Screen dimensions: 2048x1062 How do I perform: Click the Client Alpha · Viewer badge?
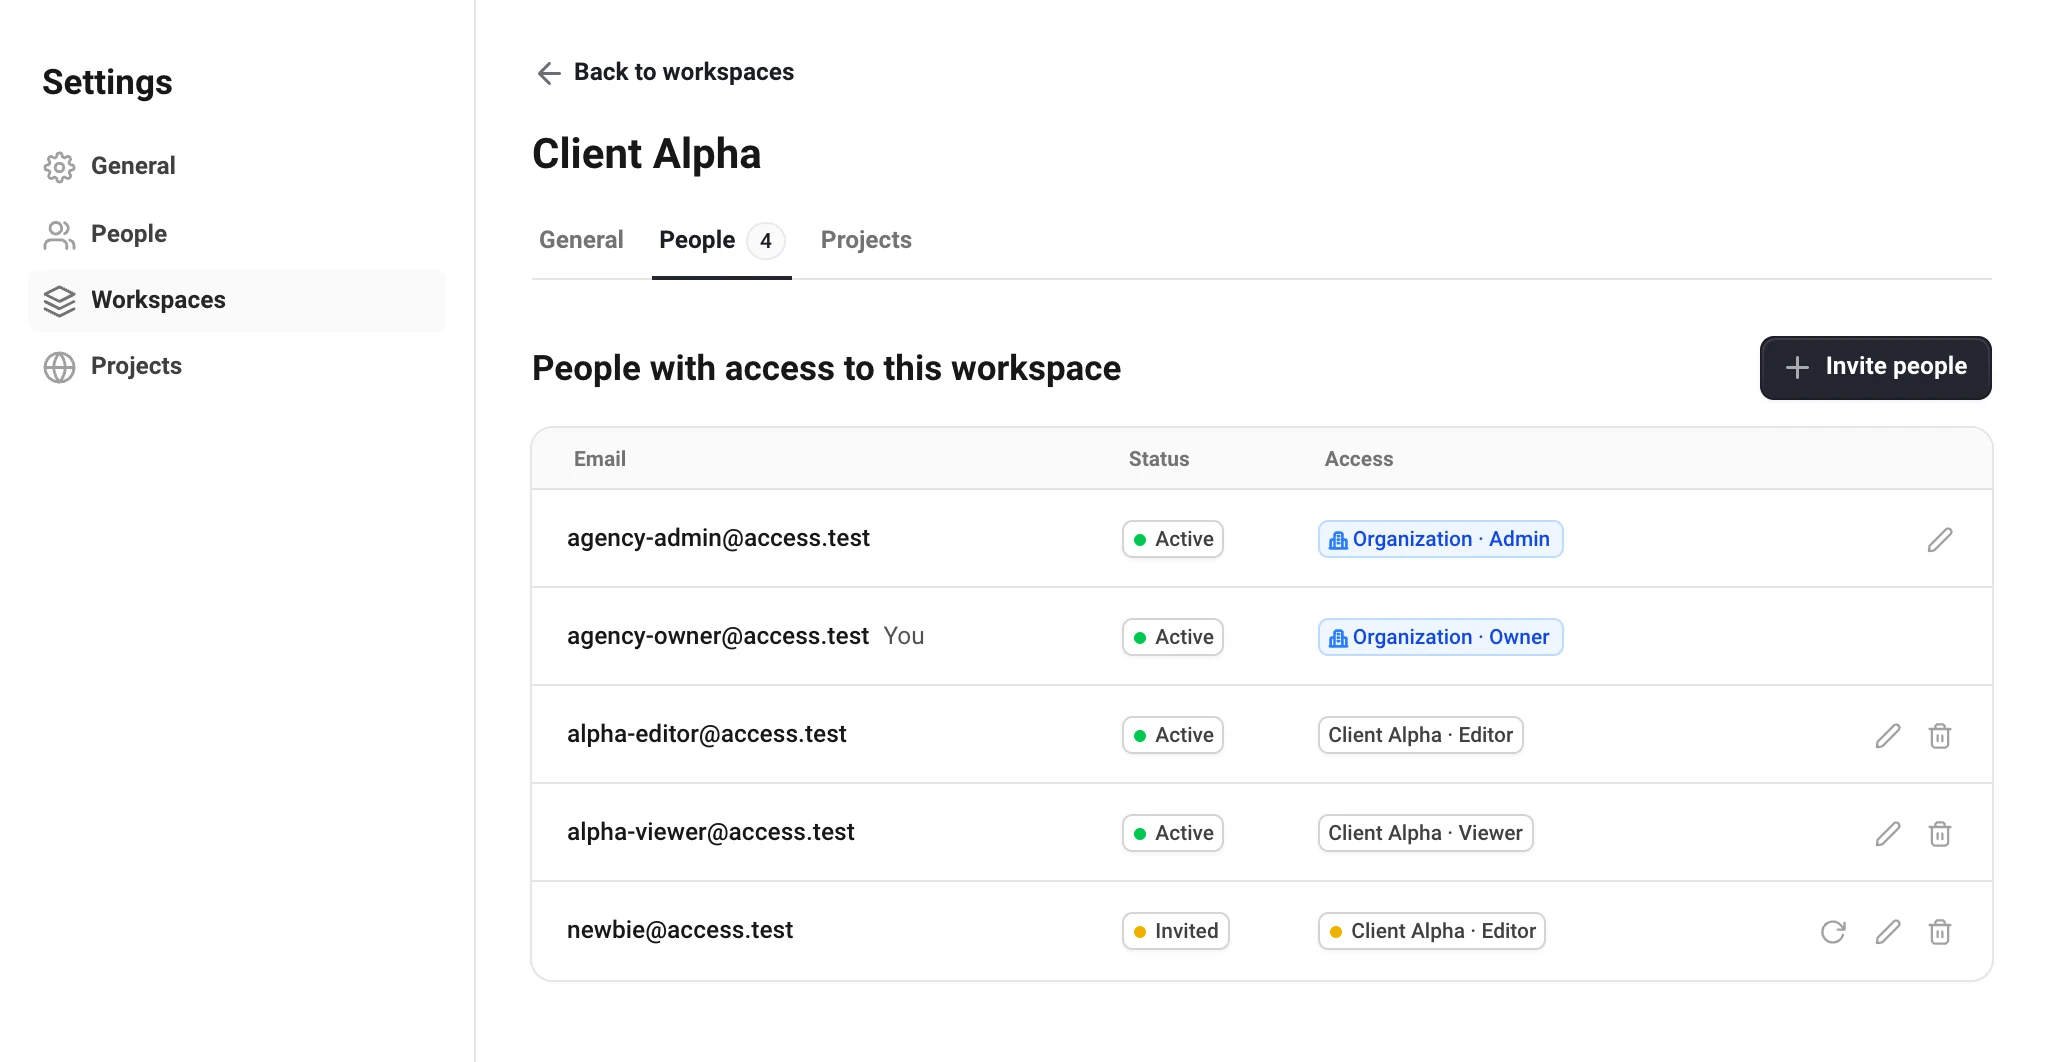(x=1425, y=833)
